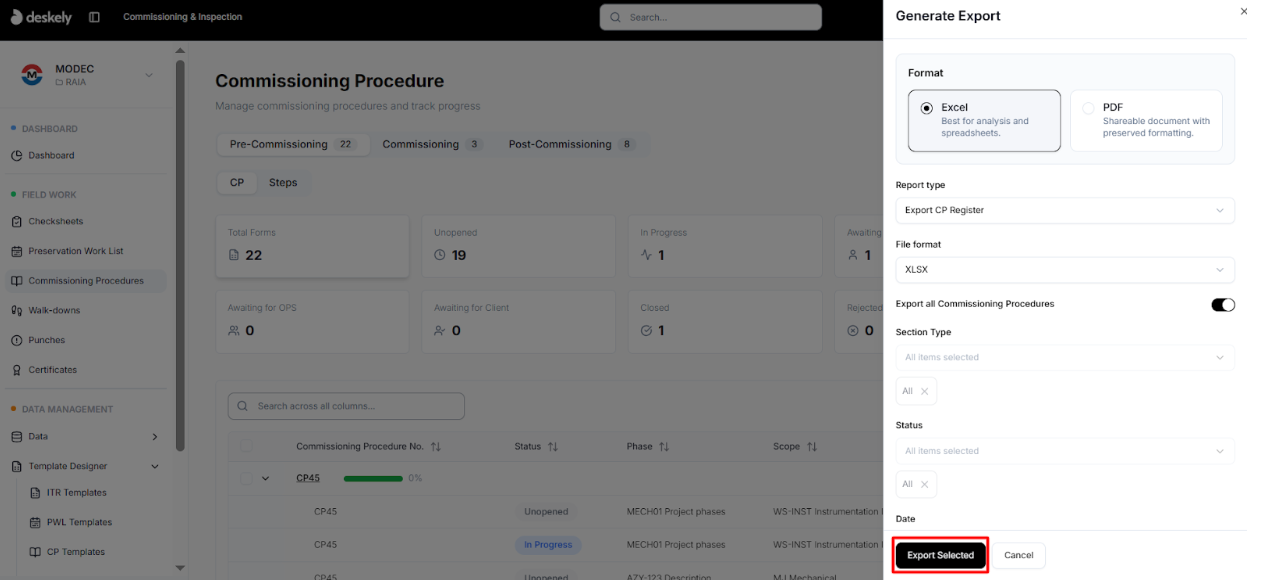Click the CP45 progress bar
Image resolution: width=1263 pixels, height=581 pixels.
pyautogui.click(x=373, y=478)
